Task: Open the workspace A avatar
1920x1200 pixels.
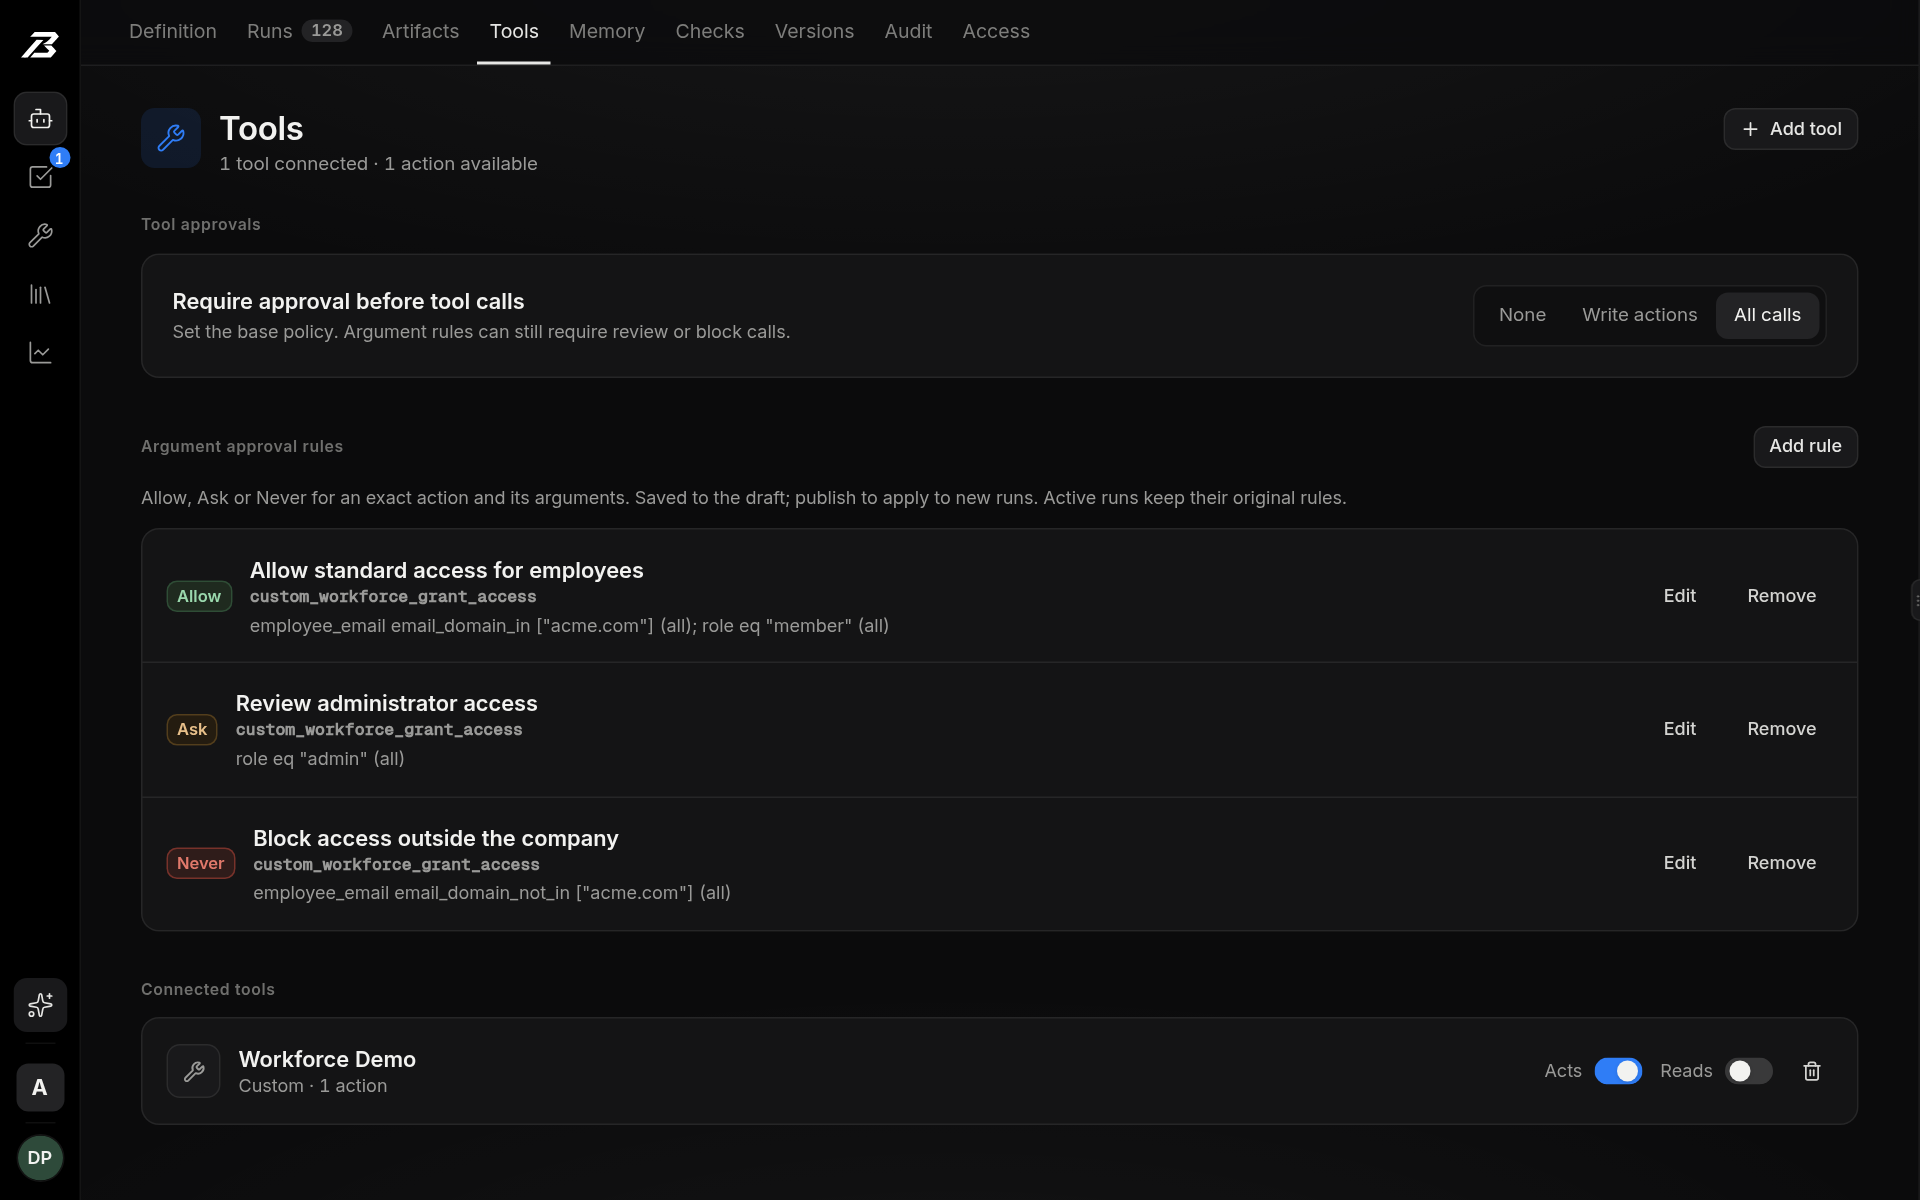Action: tap(40, 1087)
